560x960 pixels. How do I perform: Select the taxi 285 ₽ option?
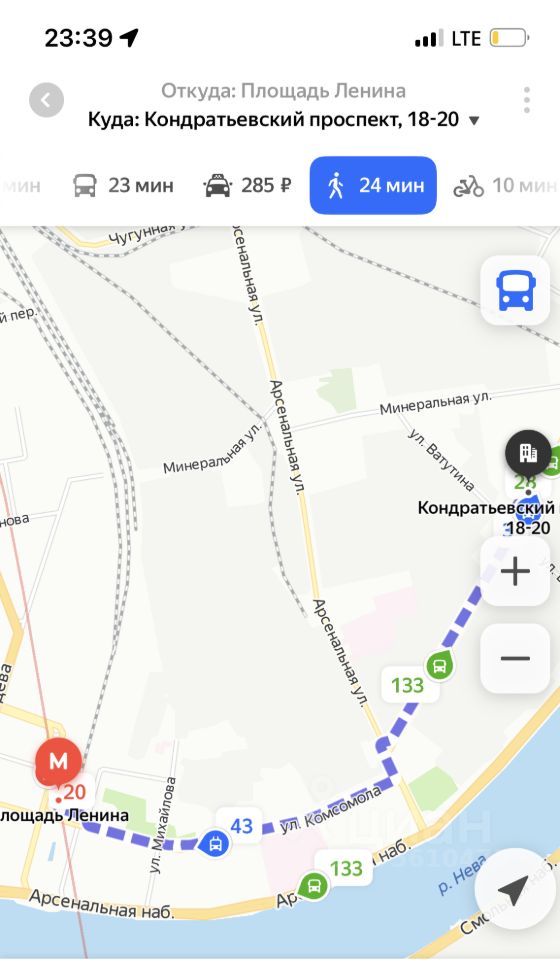pos(247,185)
